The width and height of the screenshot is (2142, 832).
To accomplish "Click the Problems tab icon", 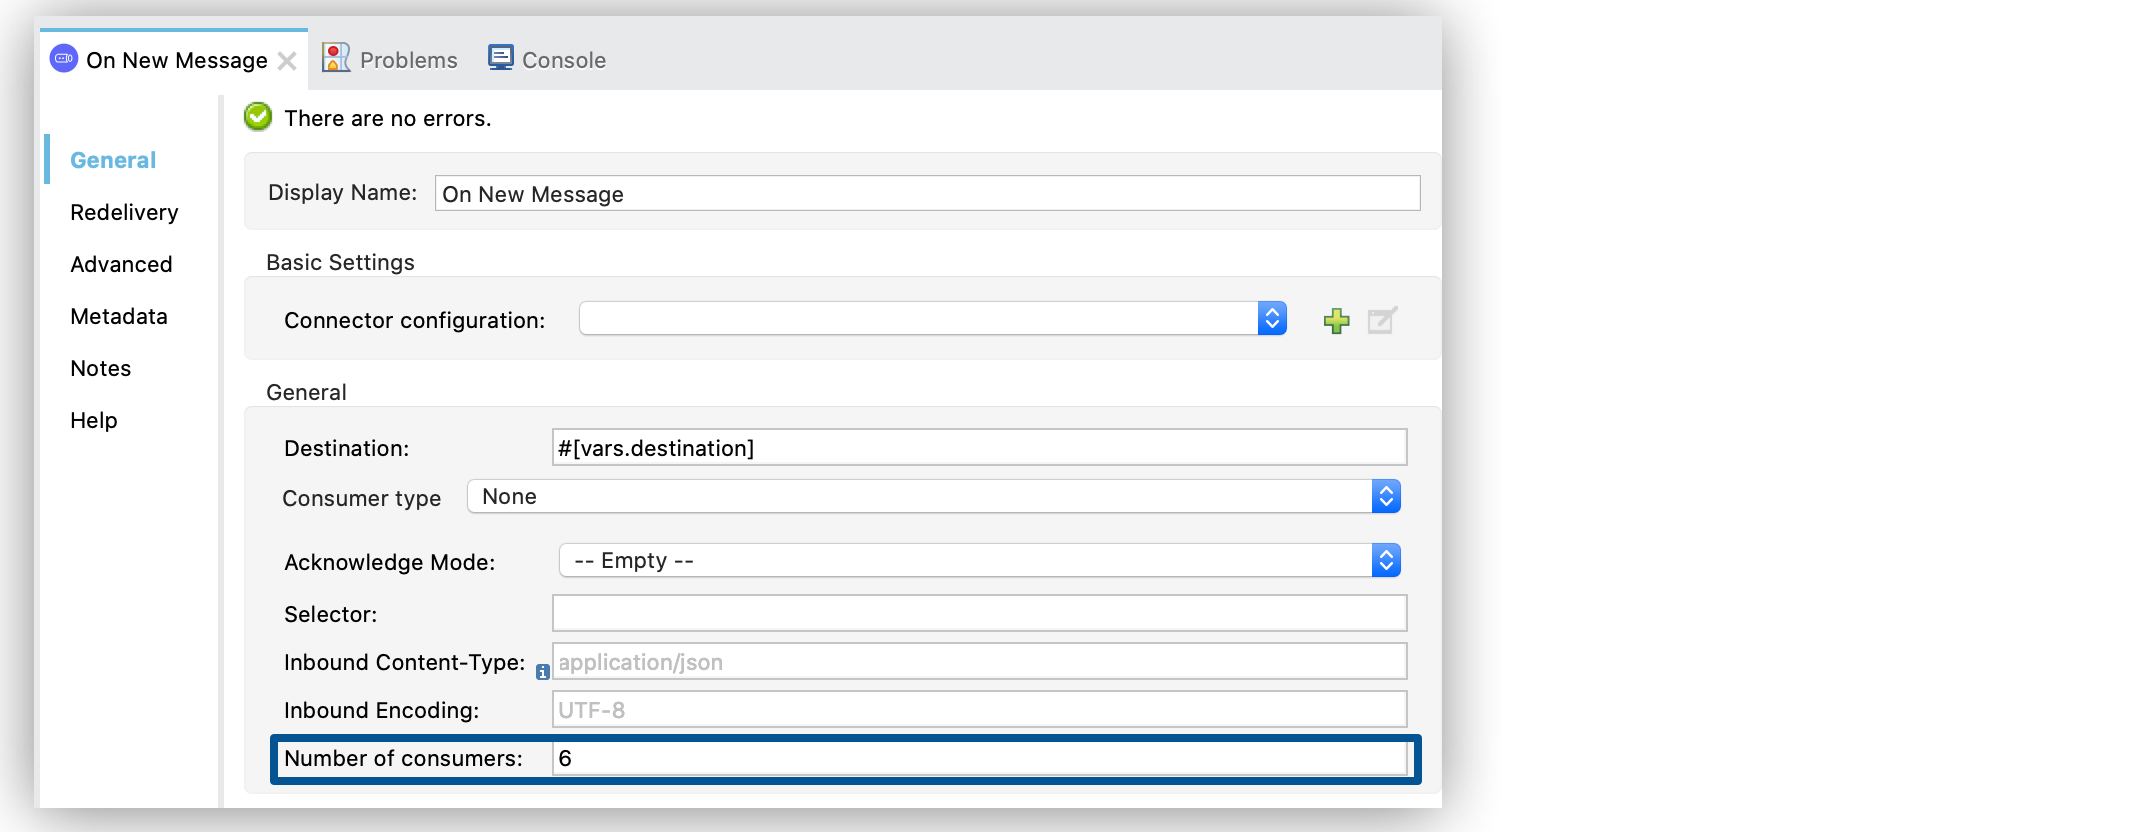I will 336,58.
